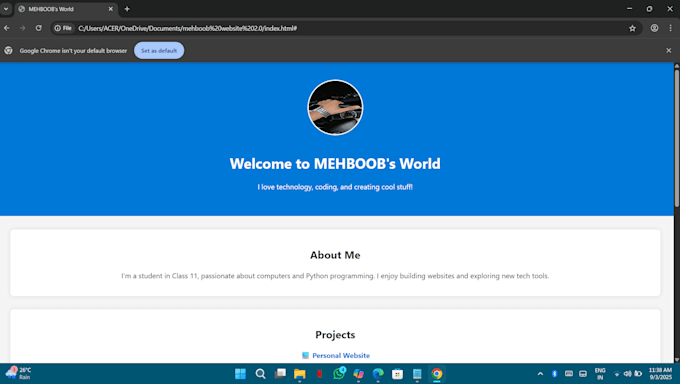Click the volume speaker icon
The width and height of the screenshot is (680, 384).
click(x=628, y=374)
